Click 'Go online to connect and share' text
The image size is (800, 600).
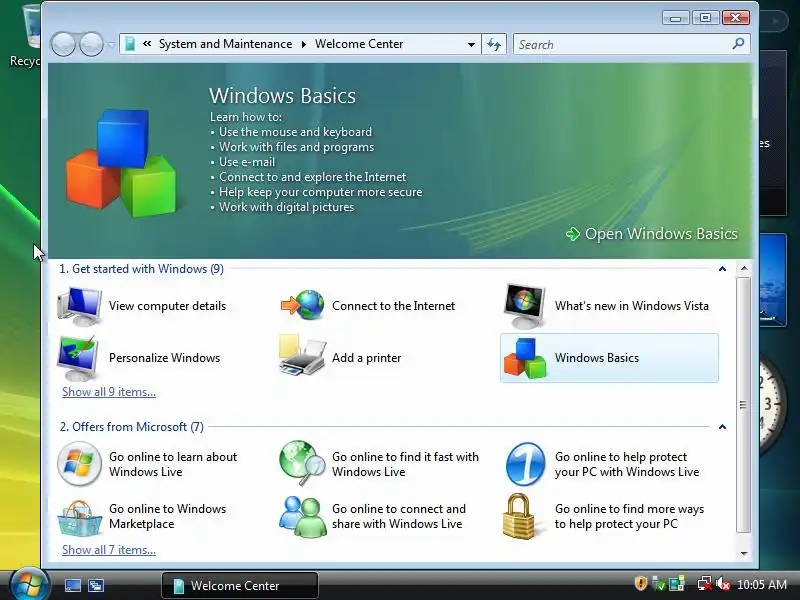pyautogui.click(x=399, y=516)
